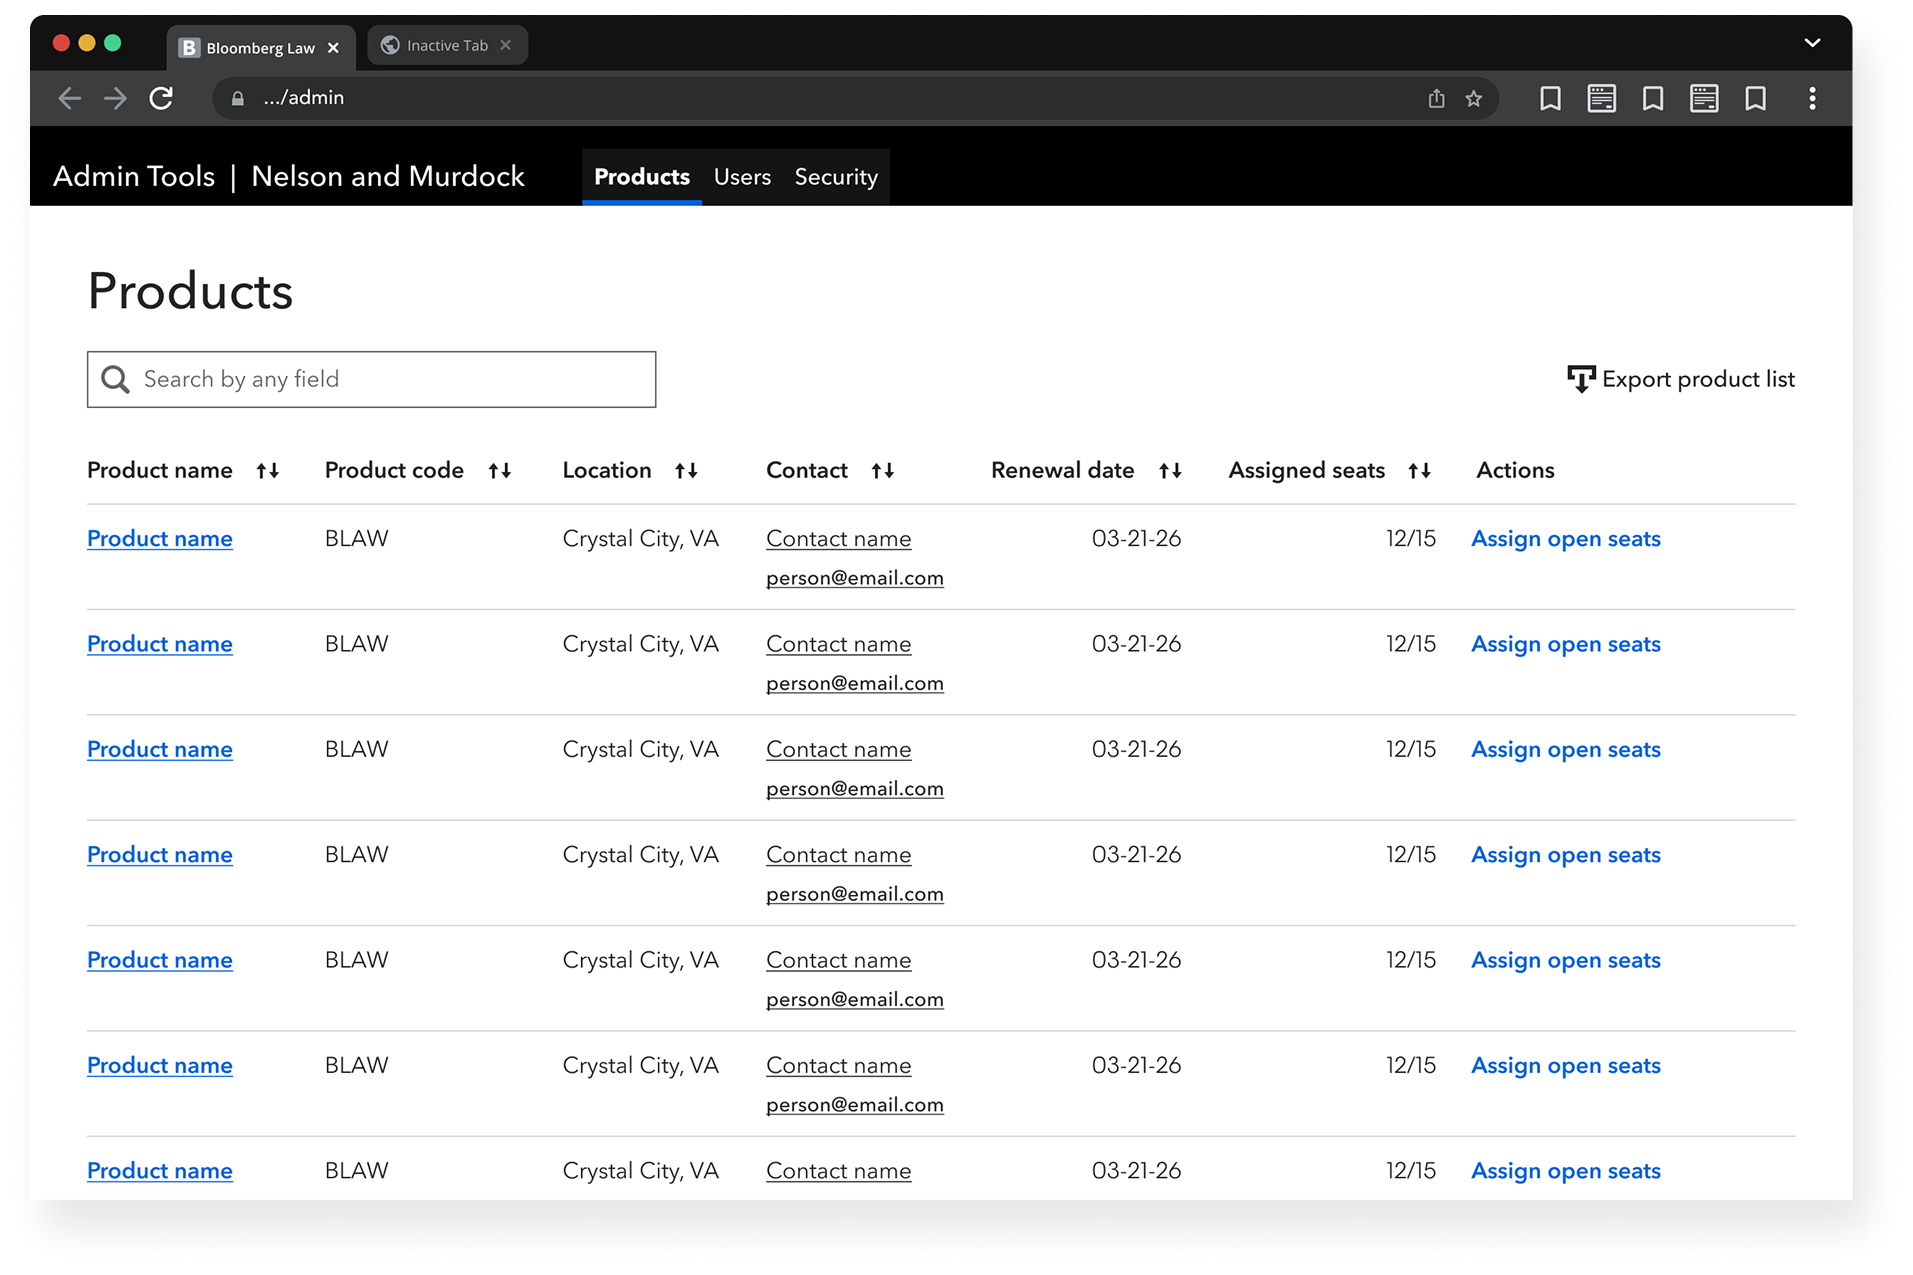The height and width of the screenshot is (1275, 1913).
Task: Toggle sorting on the Location column
Action: (x=687, y=470)
